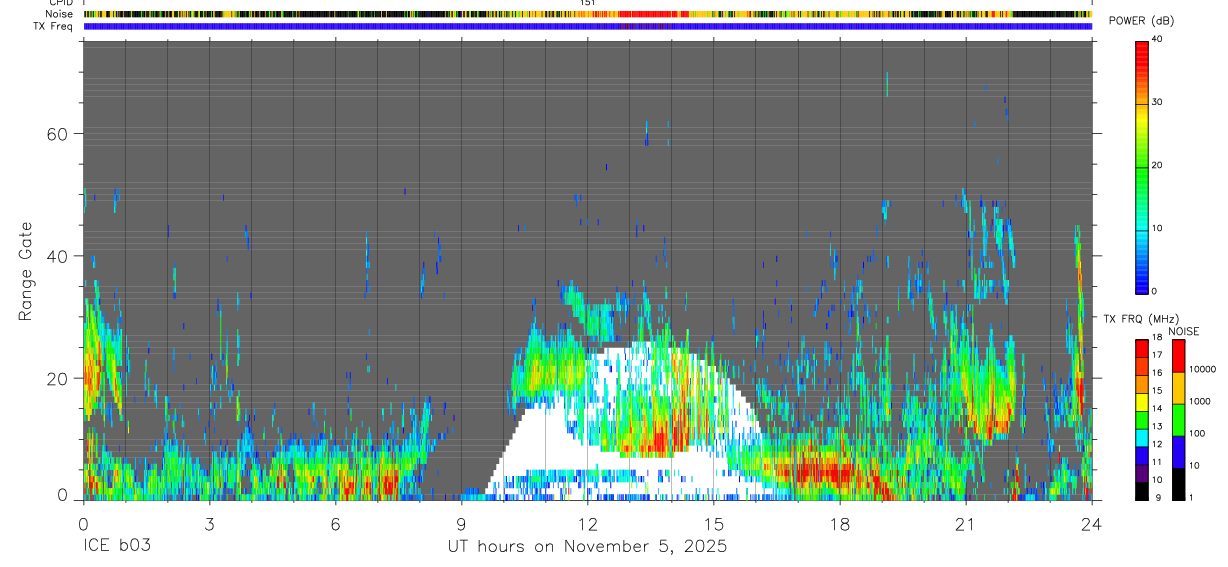Click the 3 tick on the UT hours axis
The height and width of the screenshot is (567, 1228).
pyautogui.click(x=209, y=523)
